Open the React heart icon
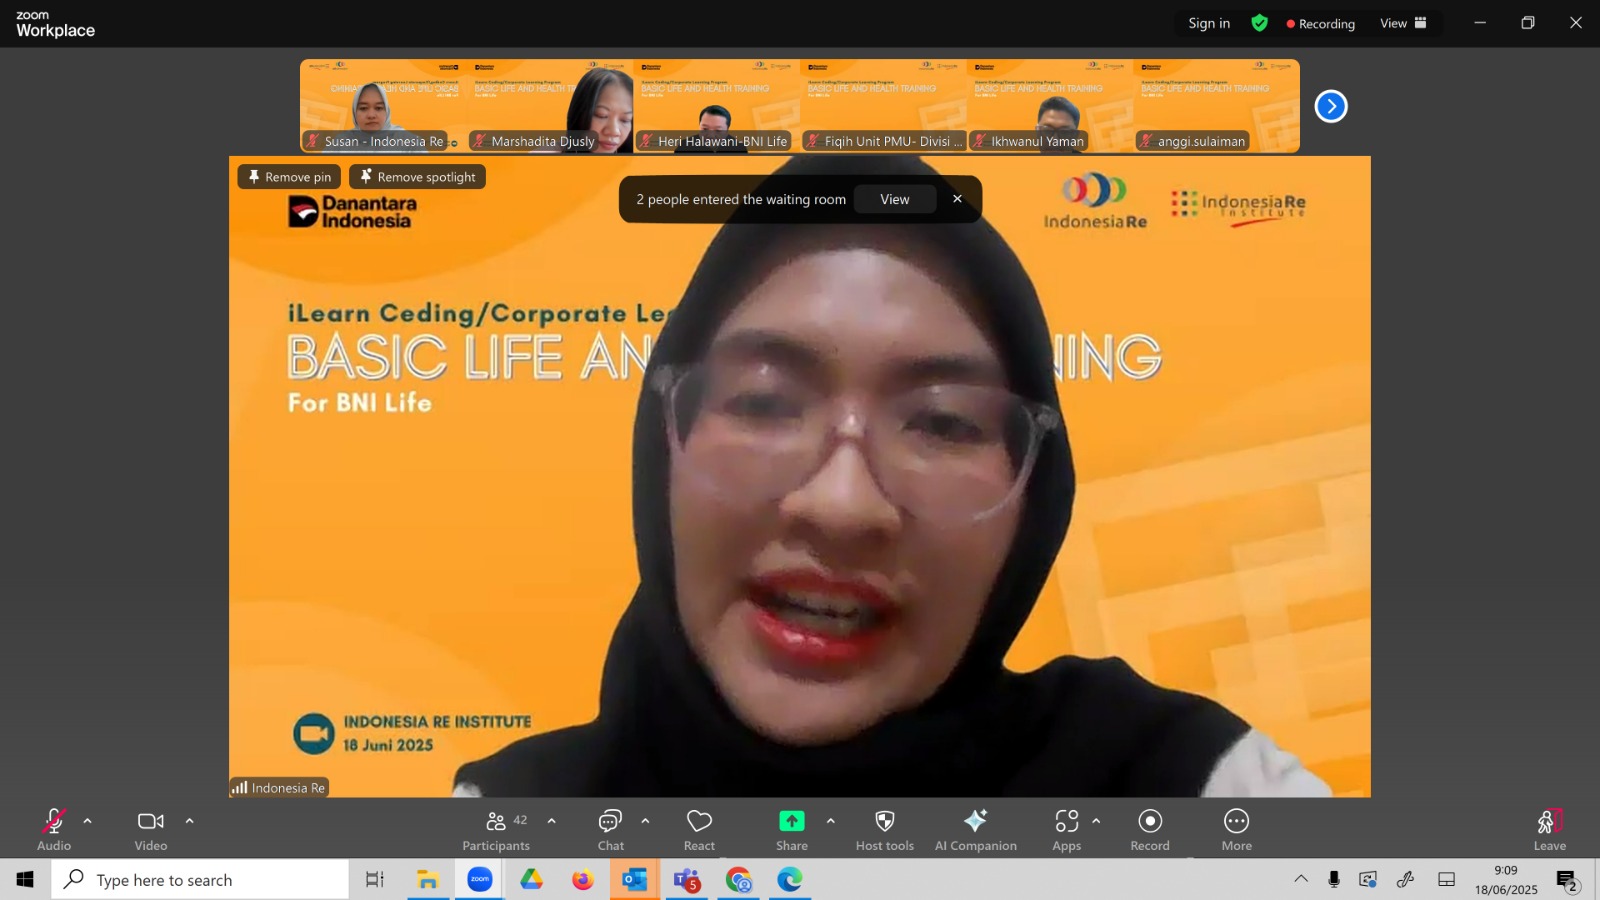 click(699, 829)
